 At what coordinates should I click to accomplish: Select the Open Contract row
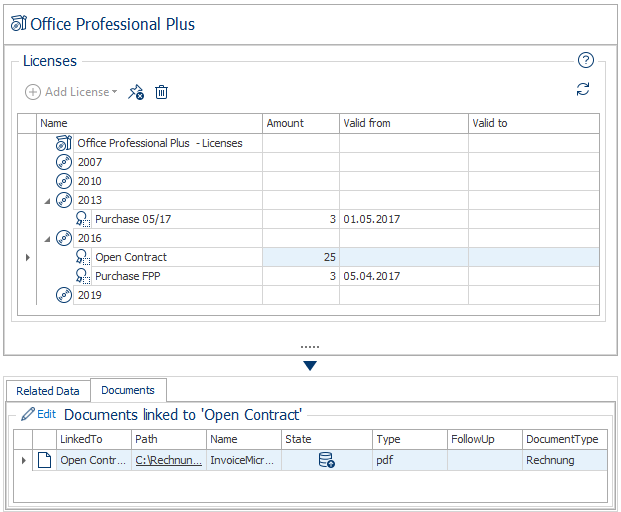(318, 257)
